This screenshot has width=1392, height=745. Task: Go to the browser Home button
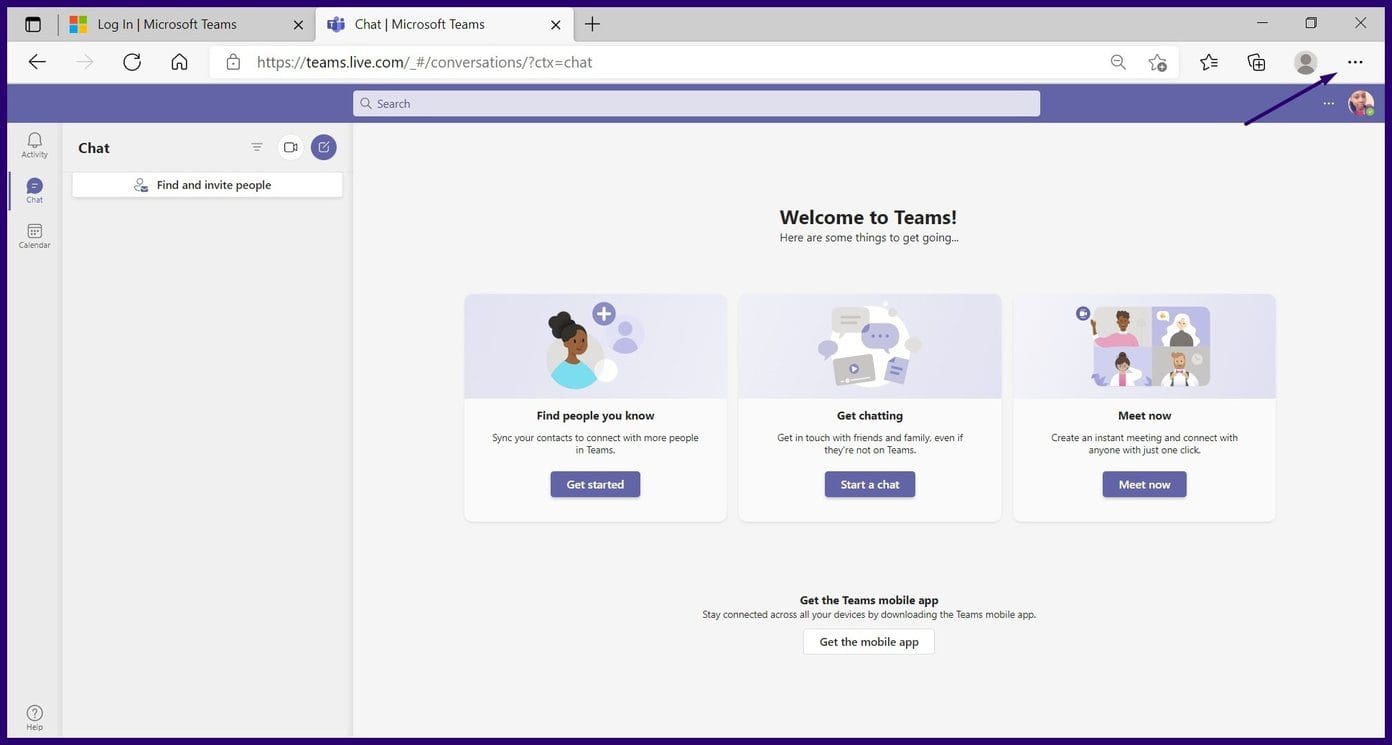179,62
